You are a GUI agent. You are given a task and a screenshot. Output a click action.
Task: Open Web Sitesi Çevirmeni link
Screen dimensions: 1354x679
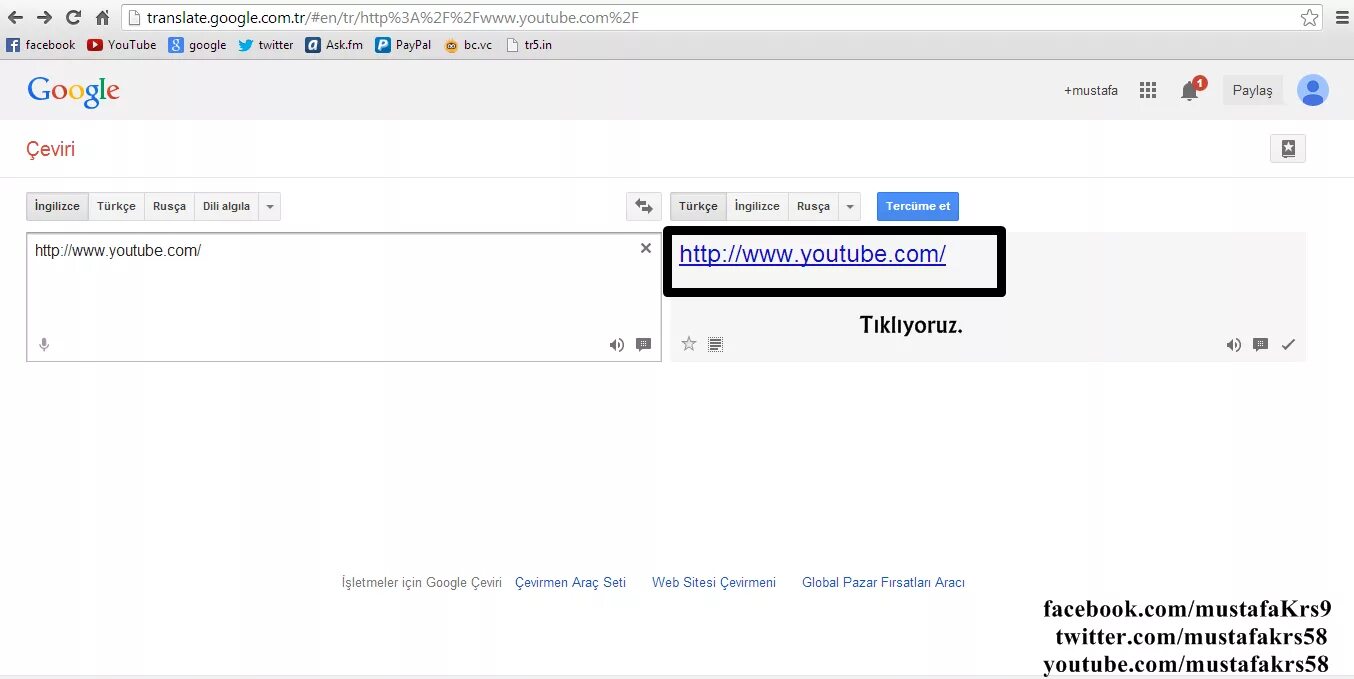[714, 582]
